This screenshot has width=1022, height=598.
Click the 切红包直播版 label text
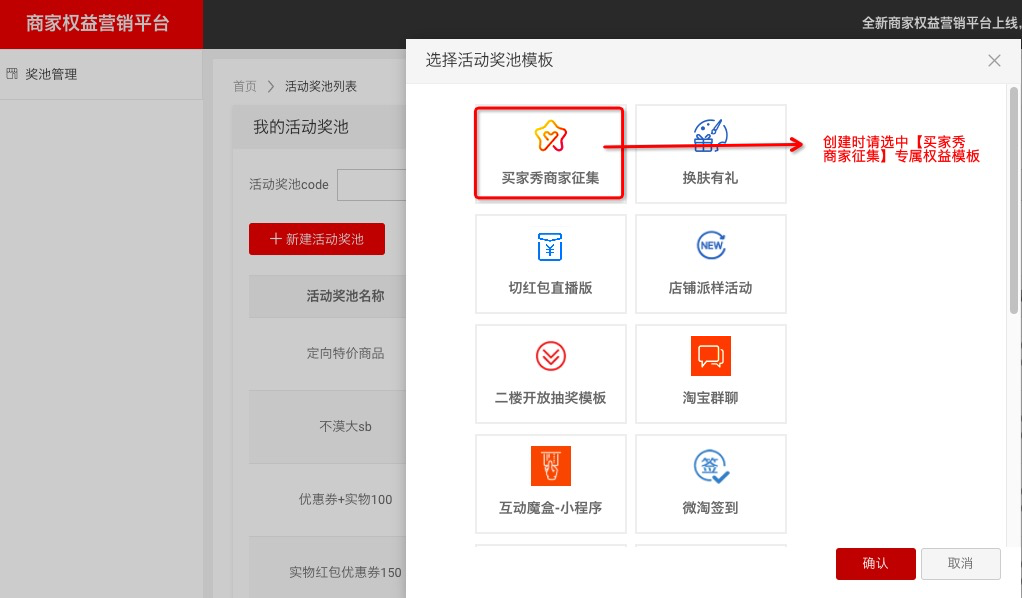tap(550, 288)
